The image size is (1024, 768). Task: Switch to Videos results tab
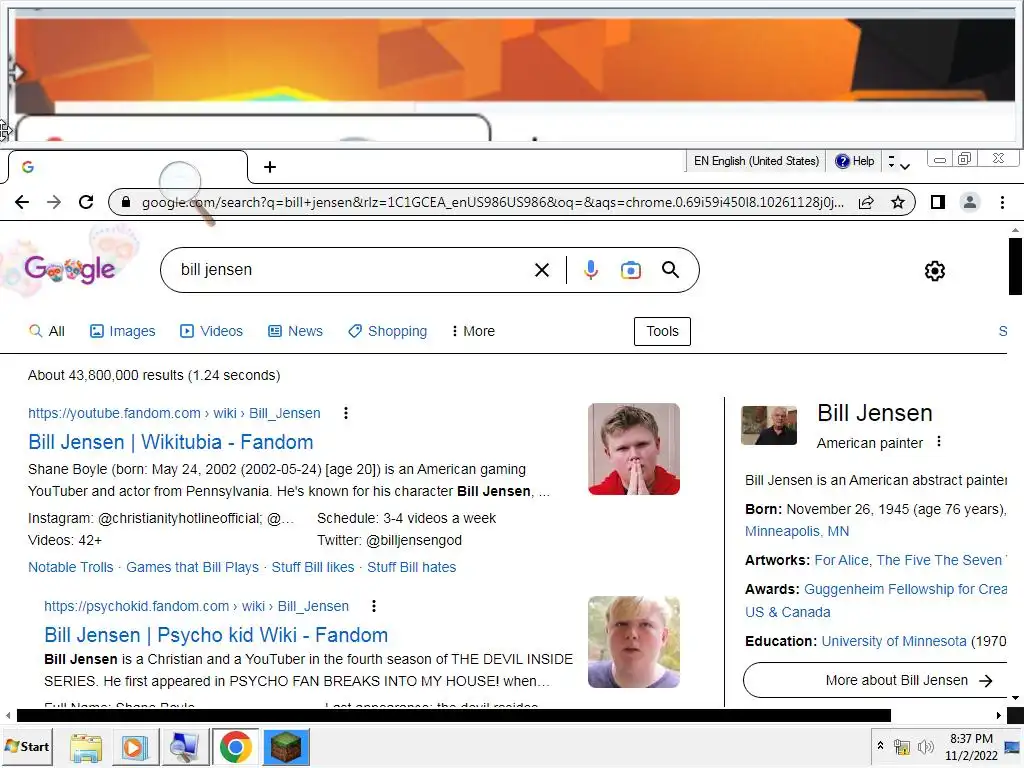pyautogui.click(x=212, y=331)
